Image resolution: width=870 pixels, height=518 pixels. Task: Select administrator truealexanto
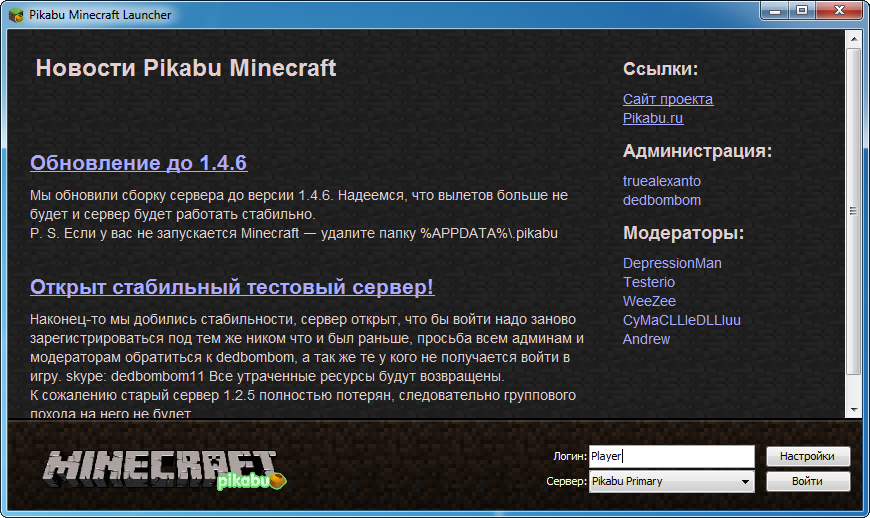pyautogui.click(x=662, y=181)
